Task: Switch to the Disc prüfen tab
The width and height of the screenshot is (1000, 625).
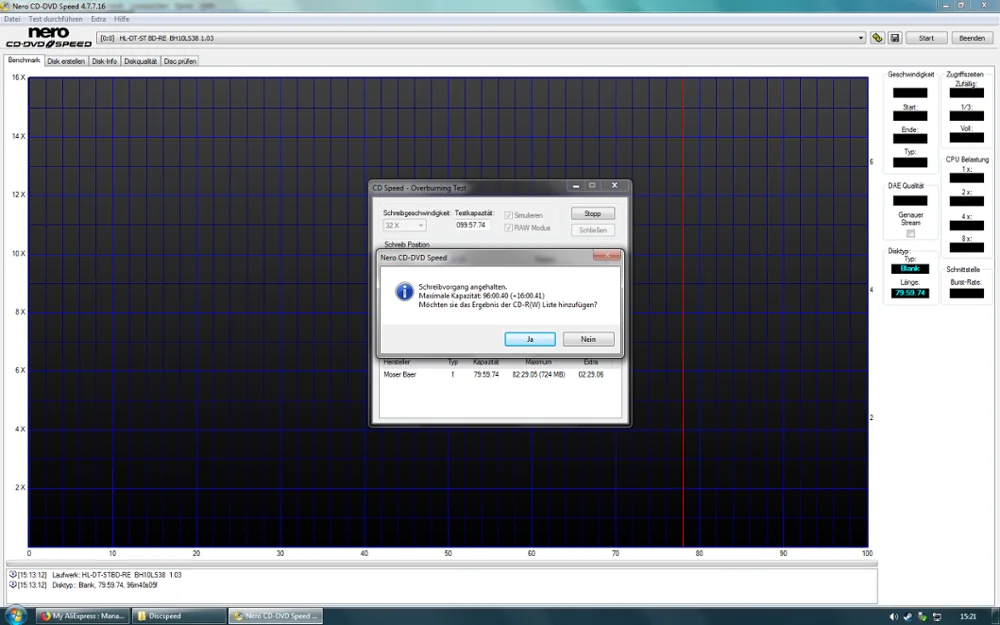Action: coord(180,61)
